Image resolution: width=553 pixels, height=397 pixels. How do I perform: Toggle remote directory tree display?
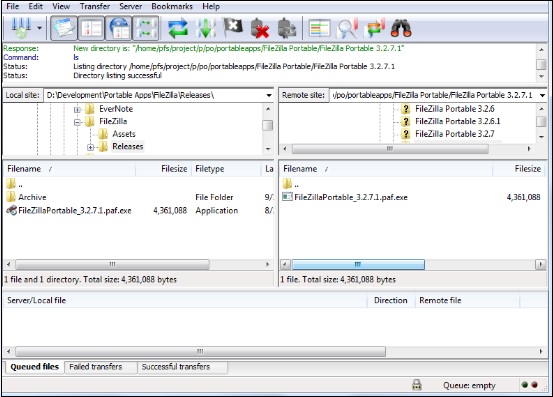coord(119,28)
